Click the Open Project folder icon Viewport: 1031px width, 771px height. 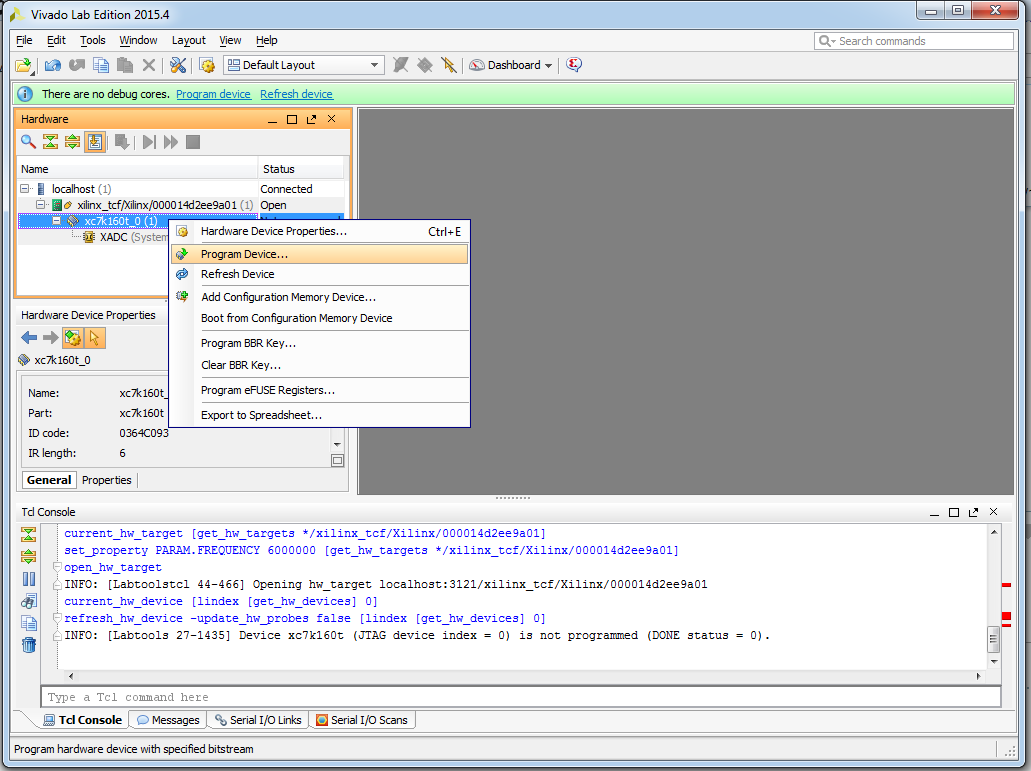pos(24,65)
